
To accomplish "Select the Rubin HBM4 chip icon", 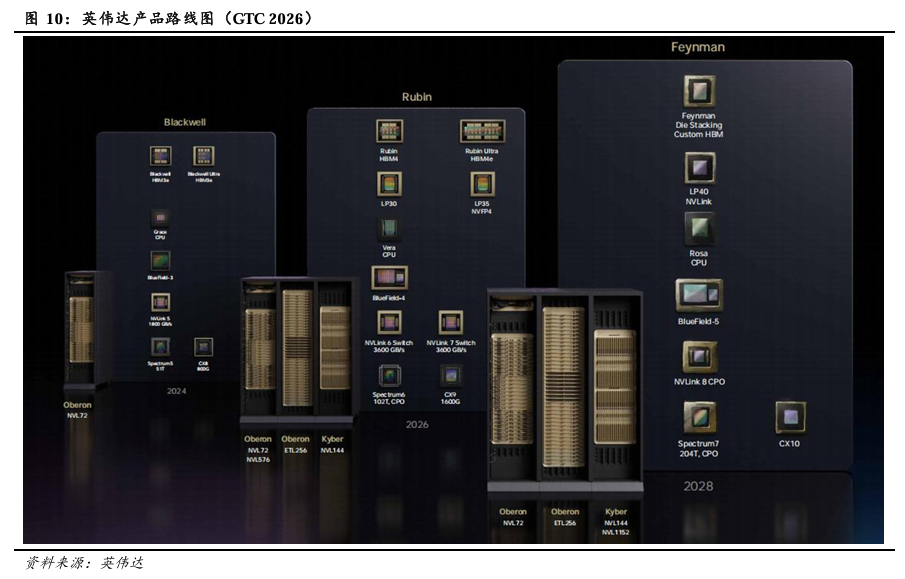I will 389,132.
